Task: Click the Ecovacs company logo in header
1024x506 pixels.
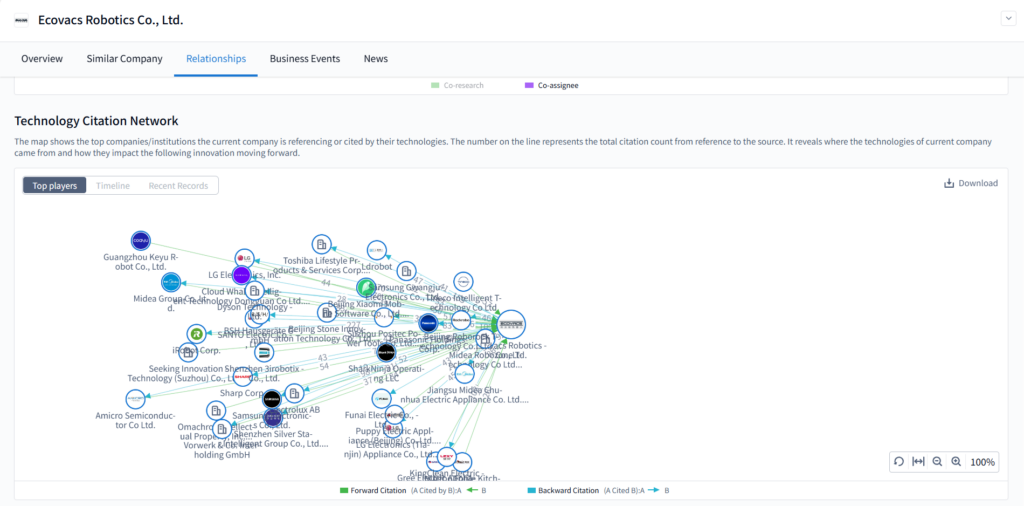Action: [21, 20]
